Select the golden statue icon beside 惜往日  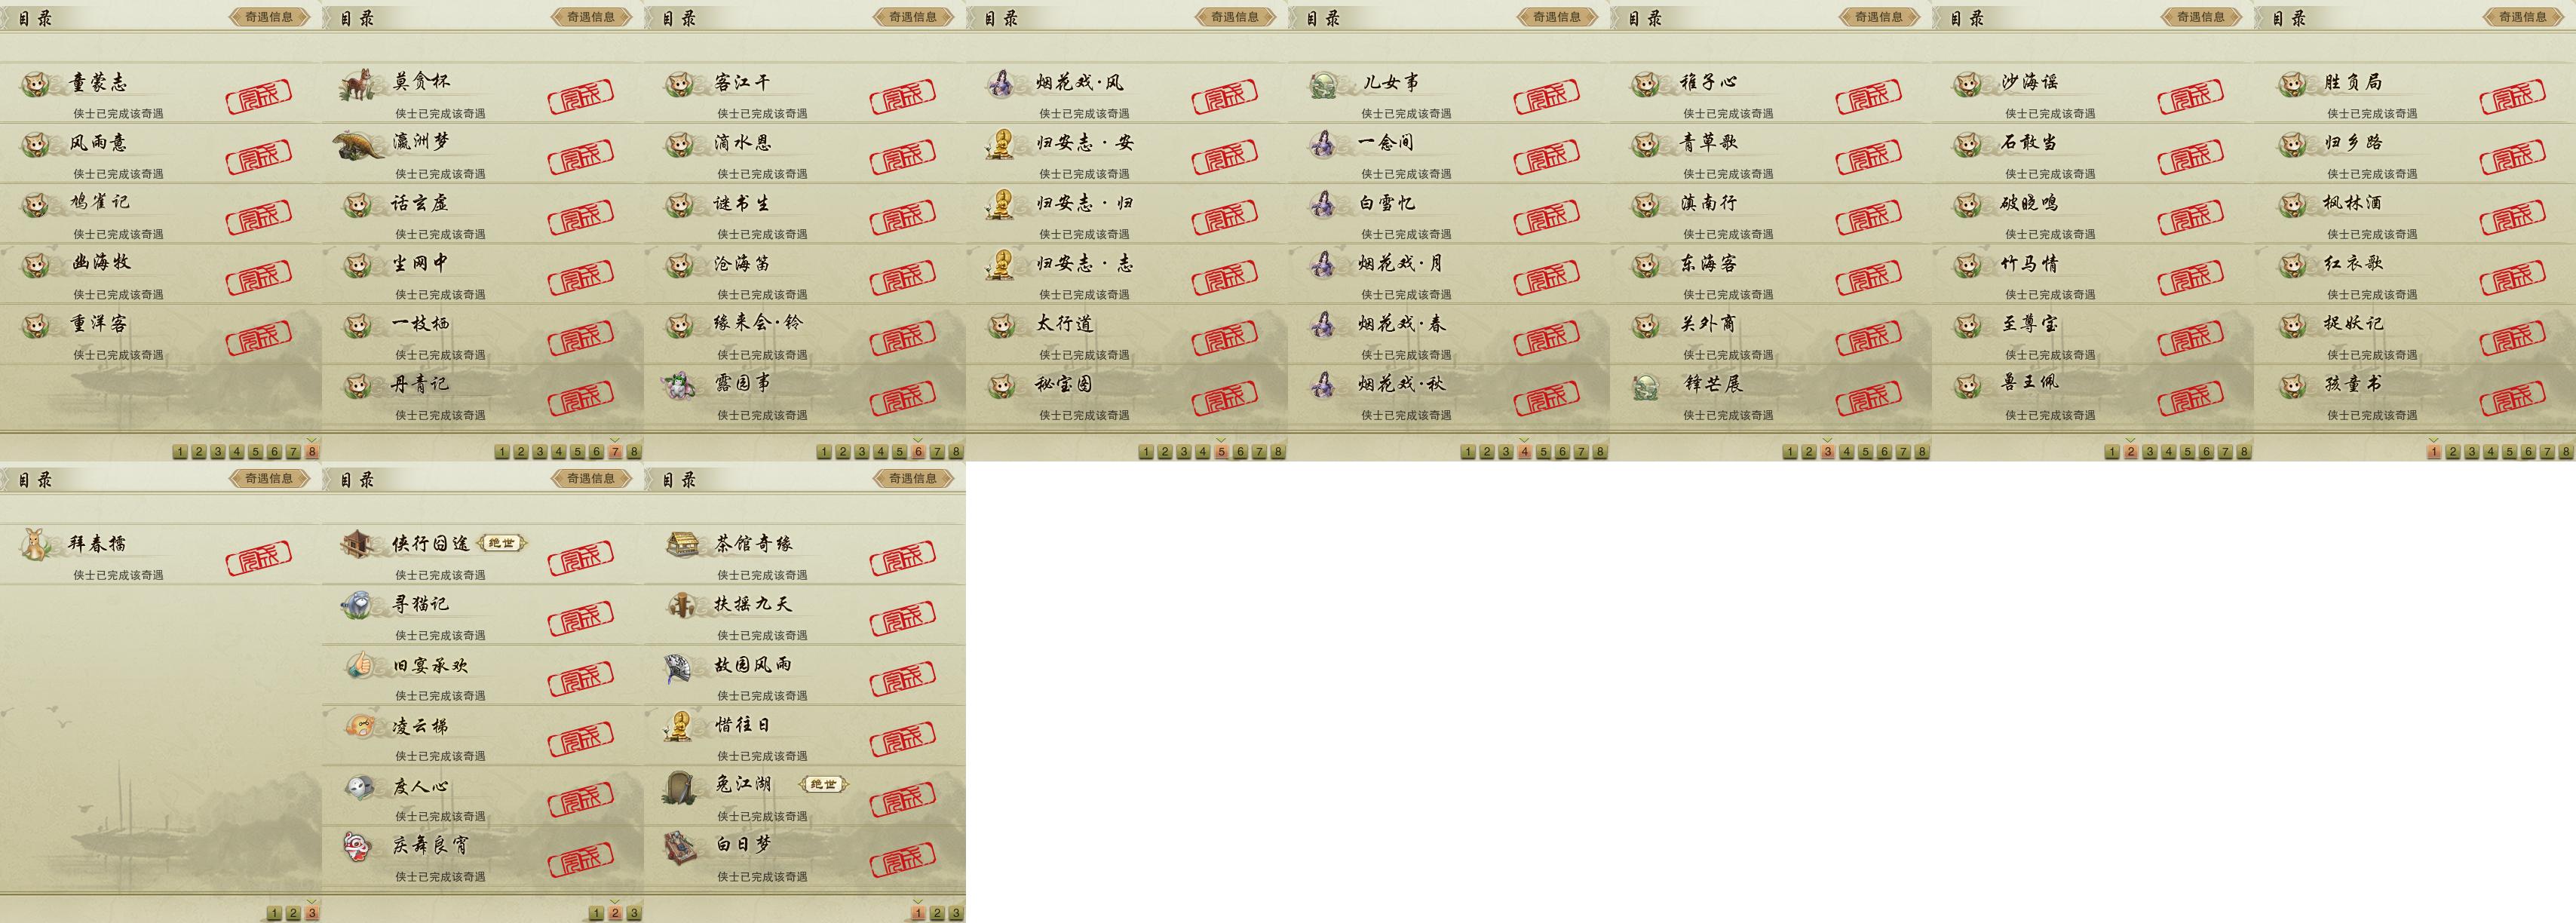click(680, 727)
